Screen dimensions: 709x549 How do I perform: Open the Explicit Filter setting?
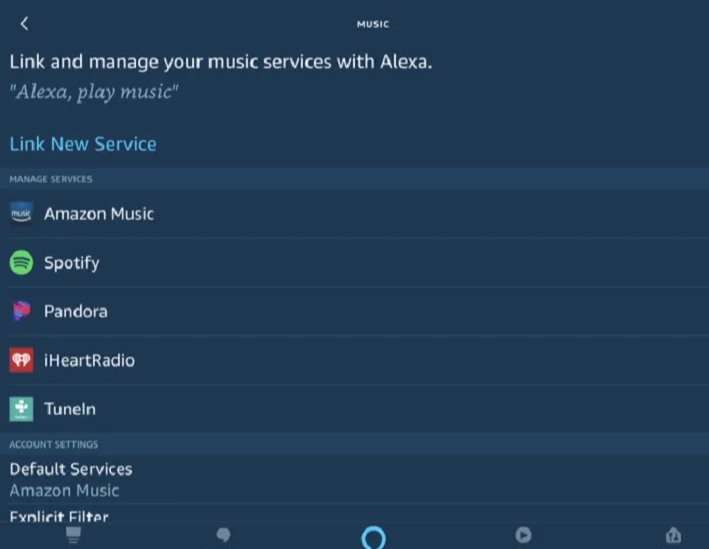(354, 515)
